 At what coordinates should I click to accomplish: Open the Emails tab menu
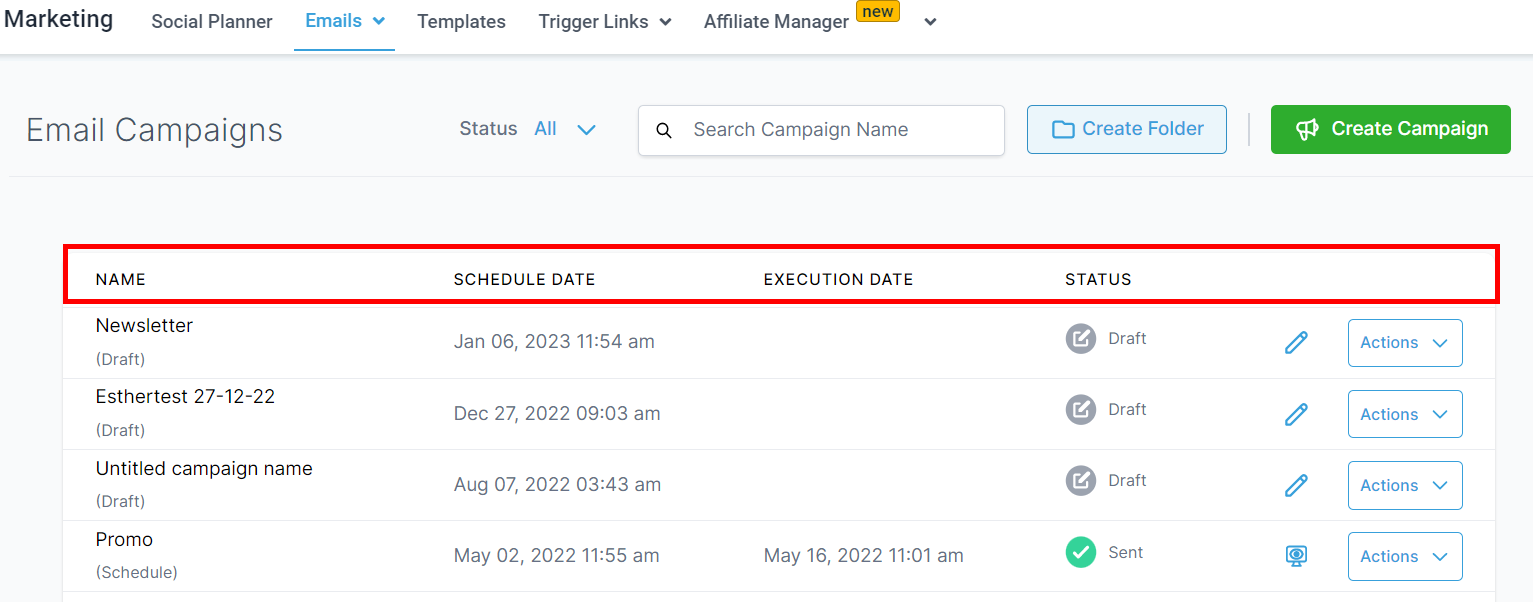[344, 21]
